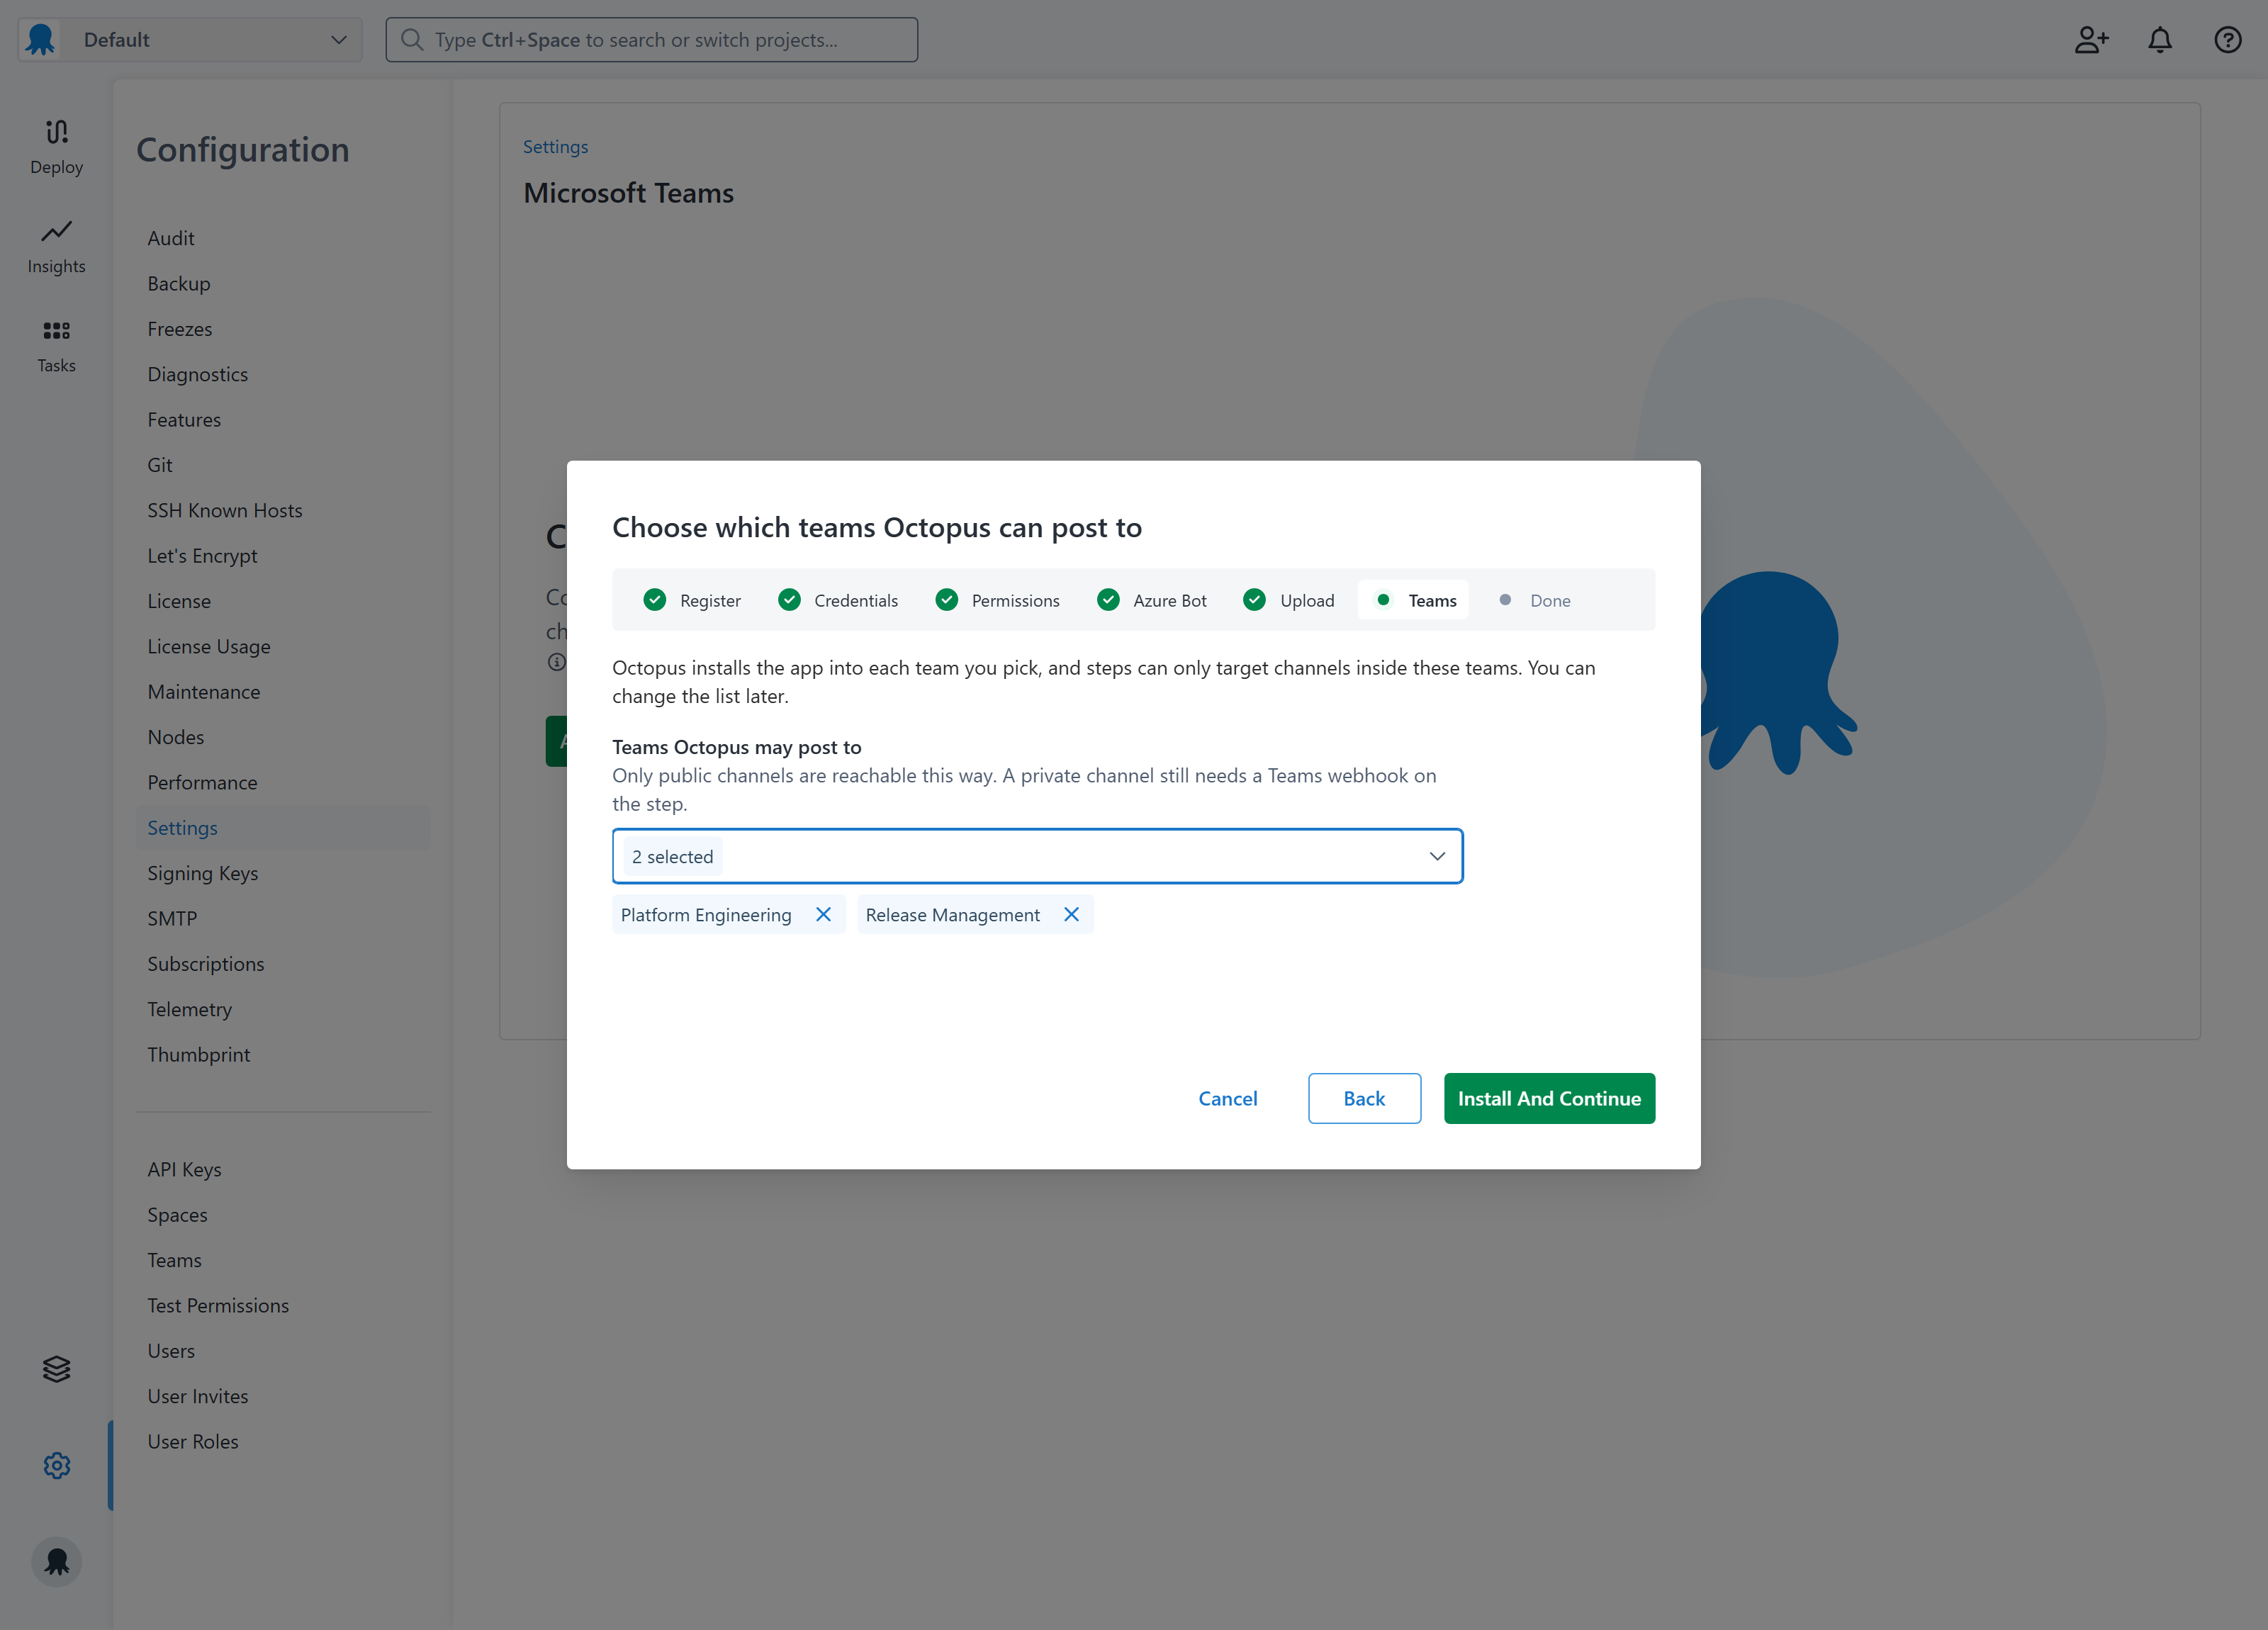The height and width of the screenshot is (1630, 2268).
Task: Open Diagnostics in the Configuration menu
Action: tap(198, 374)
